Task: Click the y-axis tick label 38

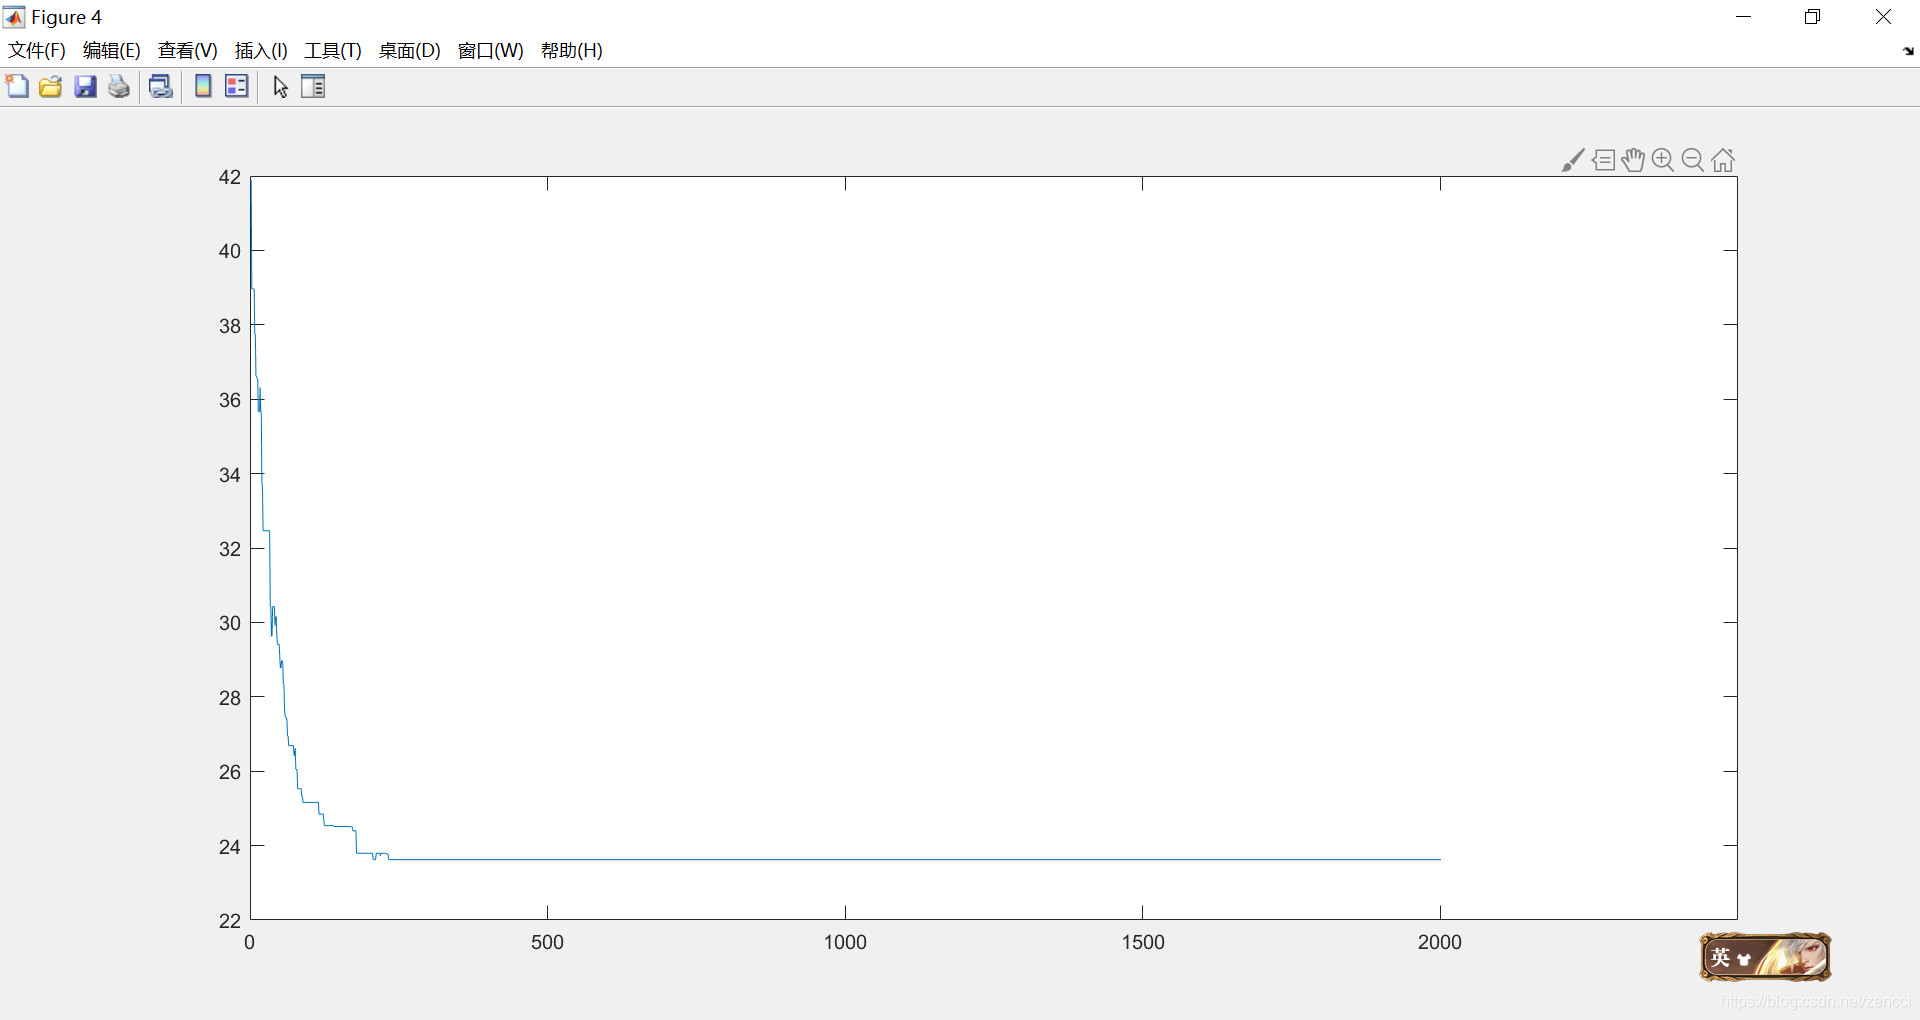Action: pyautogui.click(x=230, y=326)
